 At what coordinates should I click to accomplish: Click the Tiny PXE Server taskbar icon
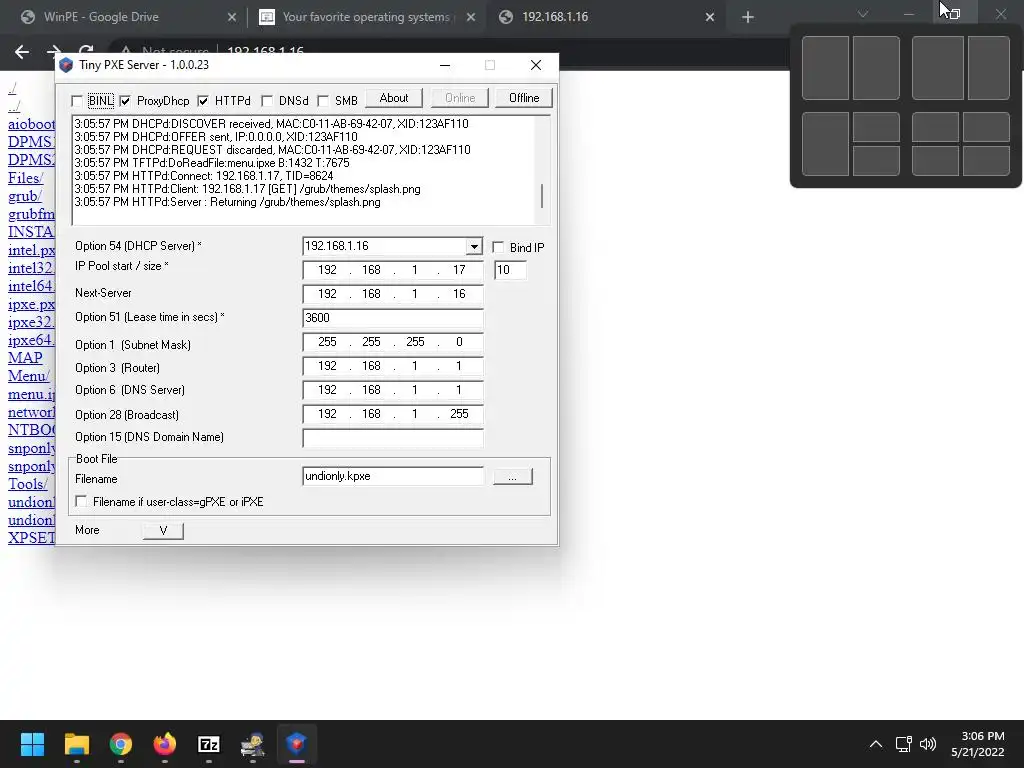click(x=296, y=744)
